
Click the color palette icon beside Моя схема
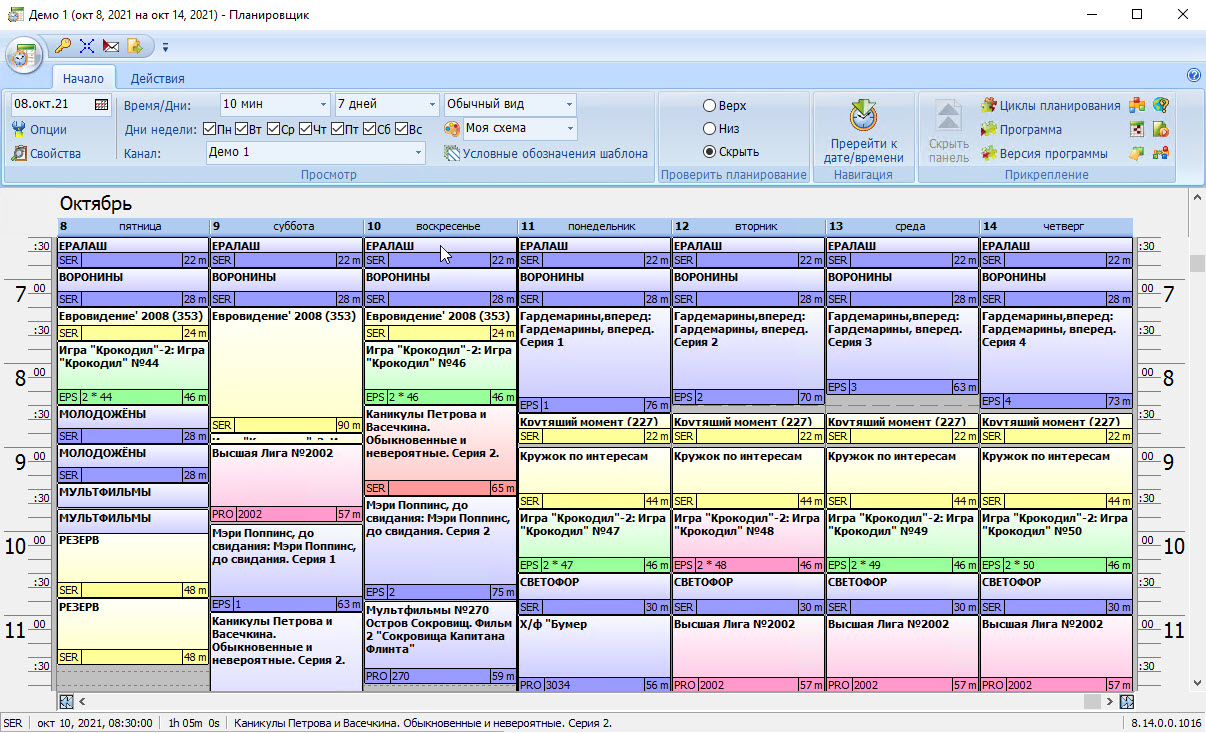[x=452, y=129]
